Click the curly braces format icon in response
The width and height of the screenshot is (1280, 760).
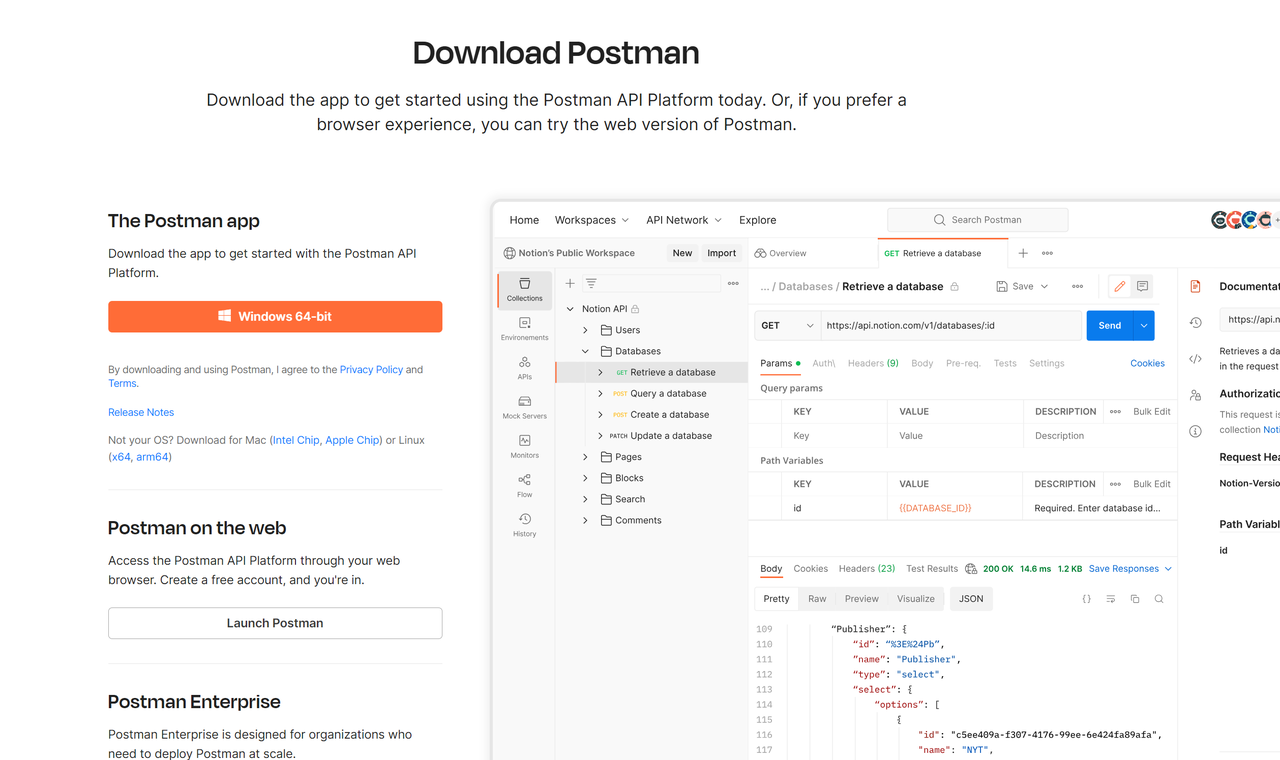click(1087, 599)
